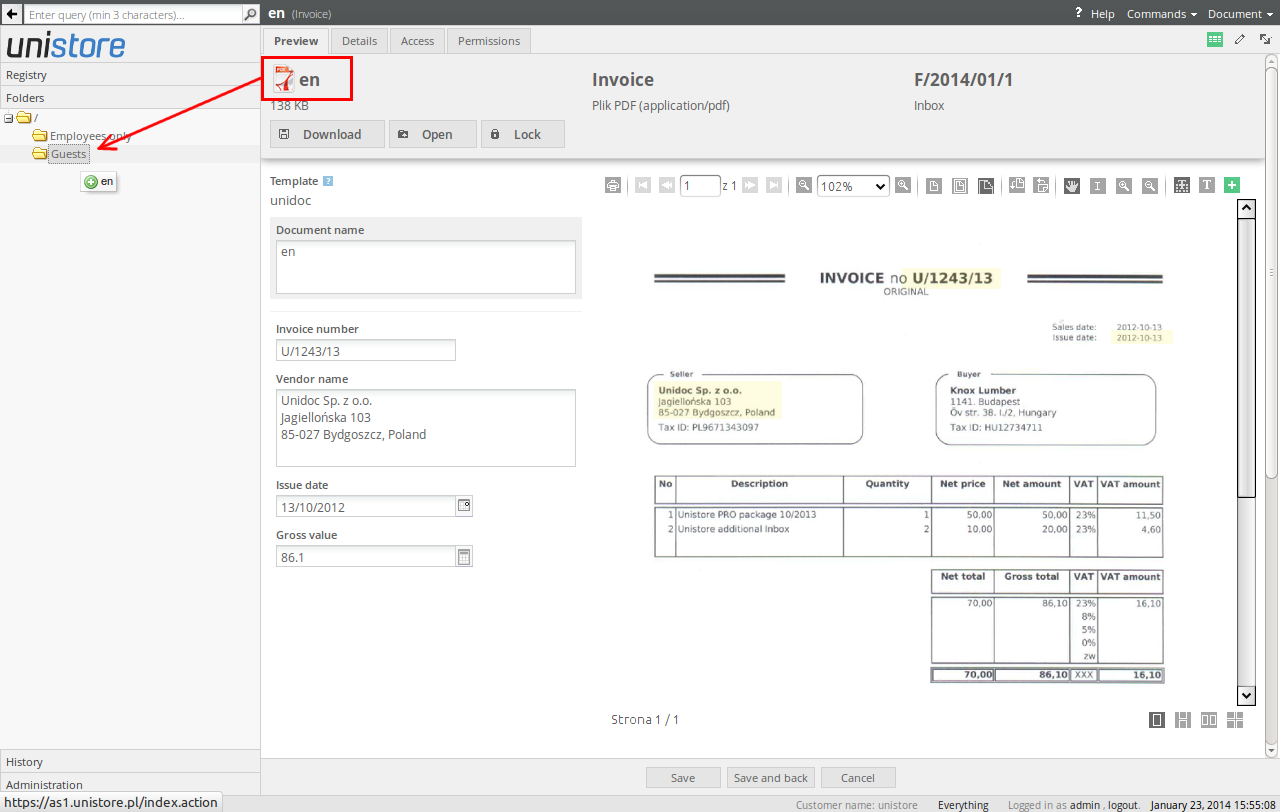Rotate the page counter-clockwise
The image size is (1280, 812).
(1017, 184)
